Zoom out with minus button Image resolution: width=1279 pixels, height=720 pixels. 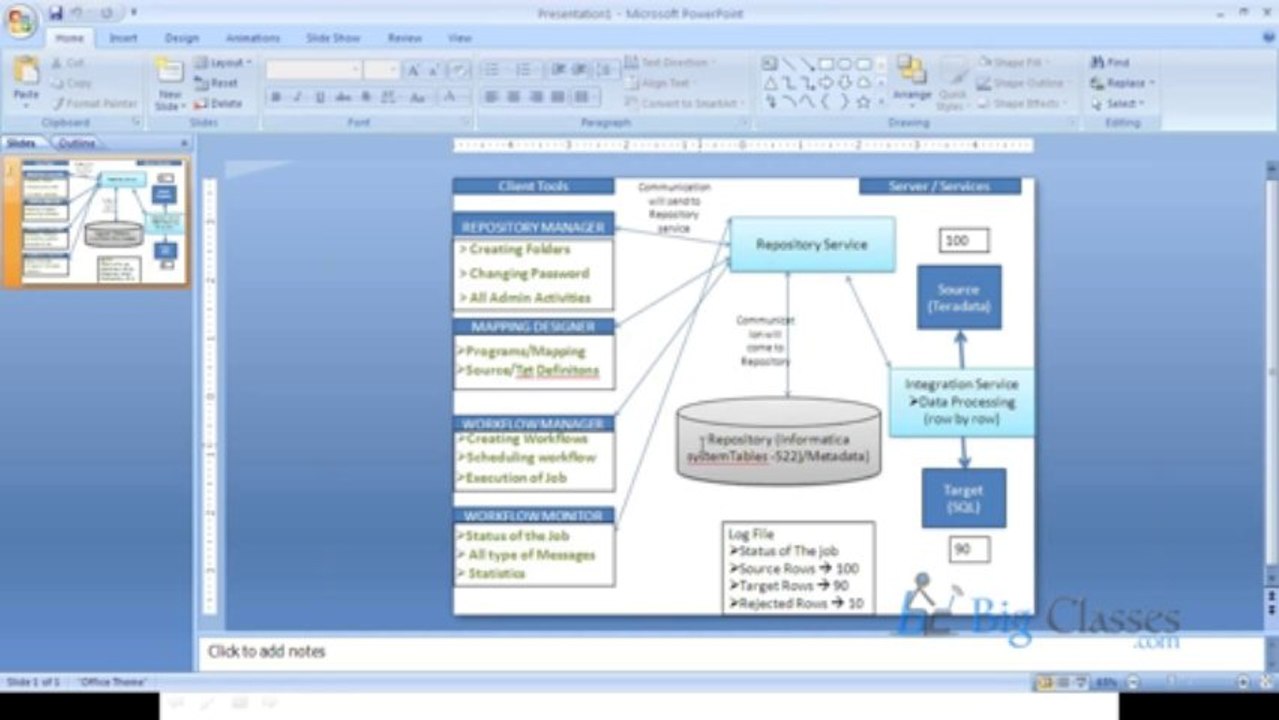tap(1133, 683)
